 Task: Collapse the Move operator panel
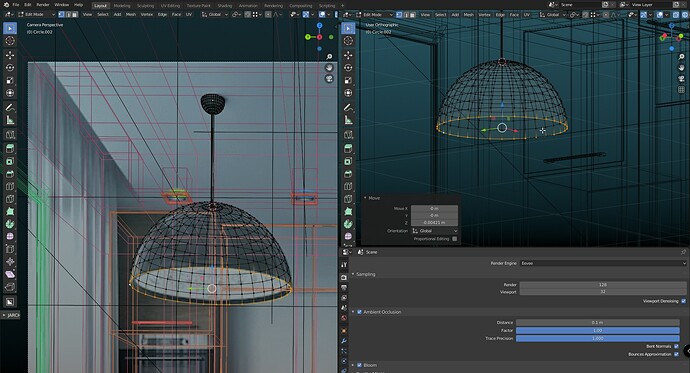coord(365,198)
